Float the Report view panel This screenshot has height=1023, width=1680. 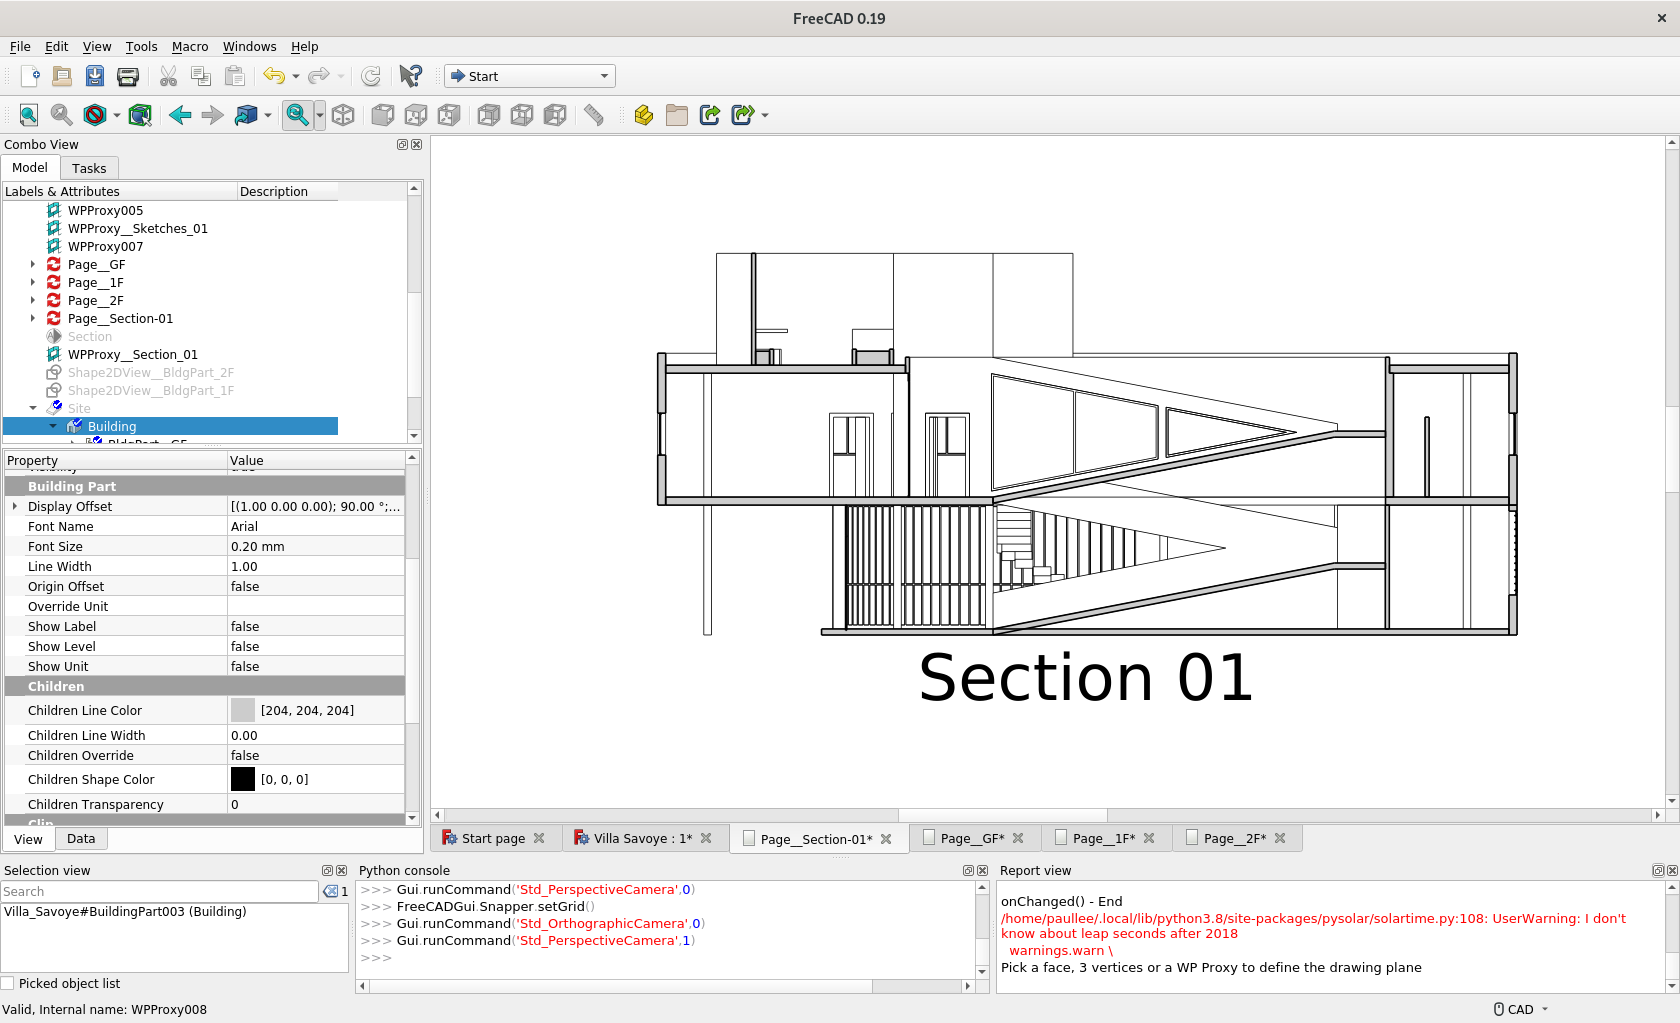point(1657,871)
